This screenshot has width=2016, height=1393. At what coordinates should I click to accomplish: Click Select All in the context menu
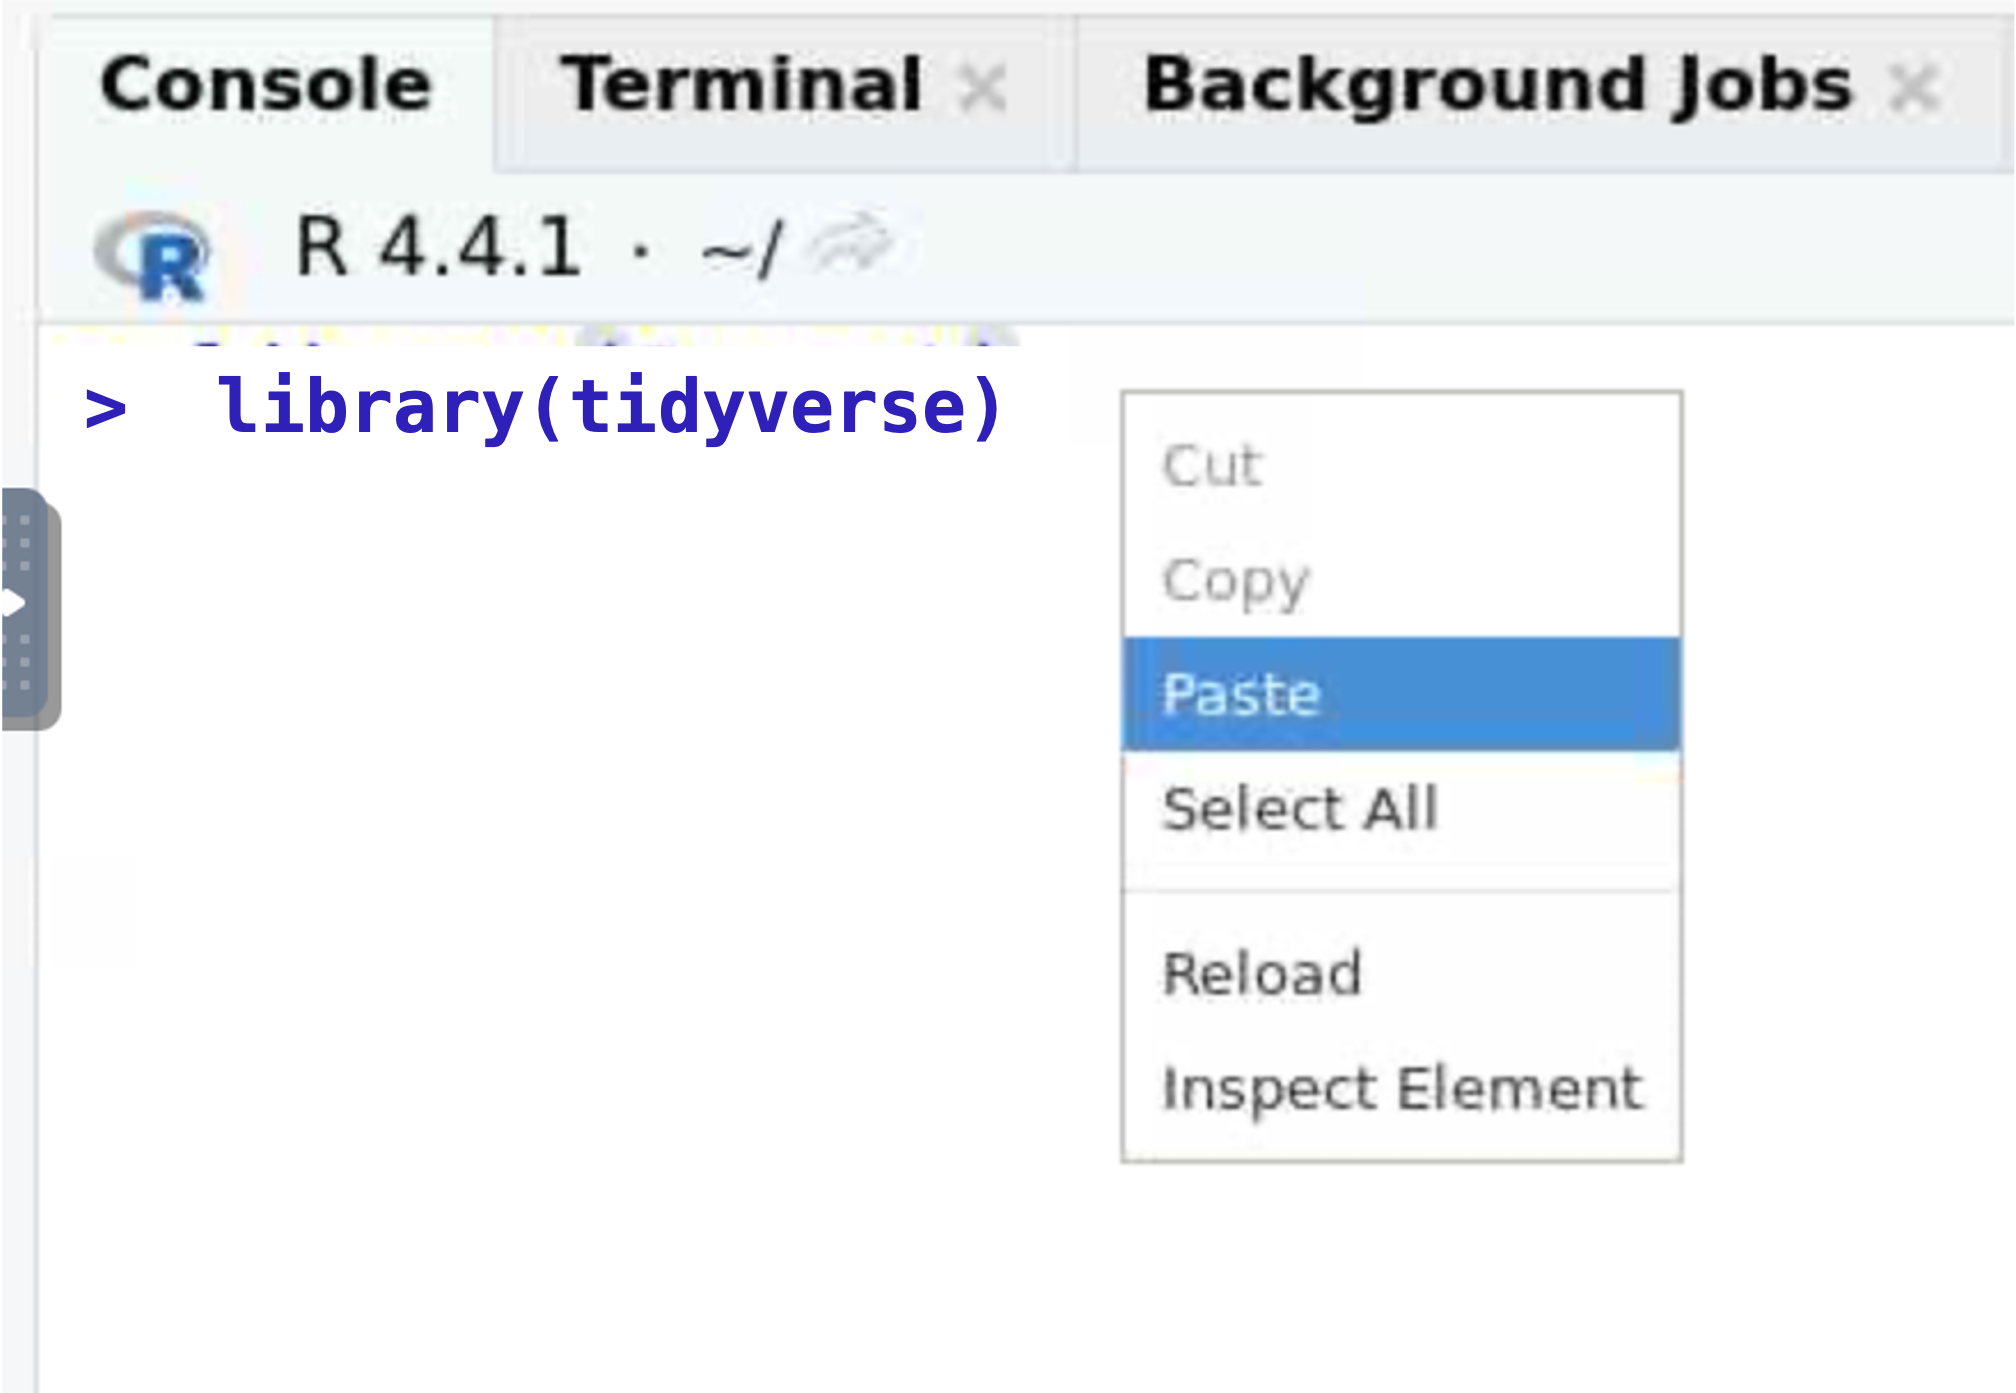click(1299, 808)
